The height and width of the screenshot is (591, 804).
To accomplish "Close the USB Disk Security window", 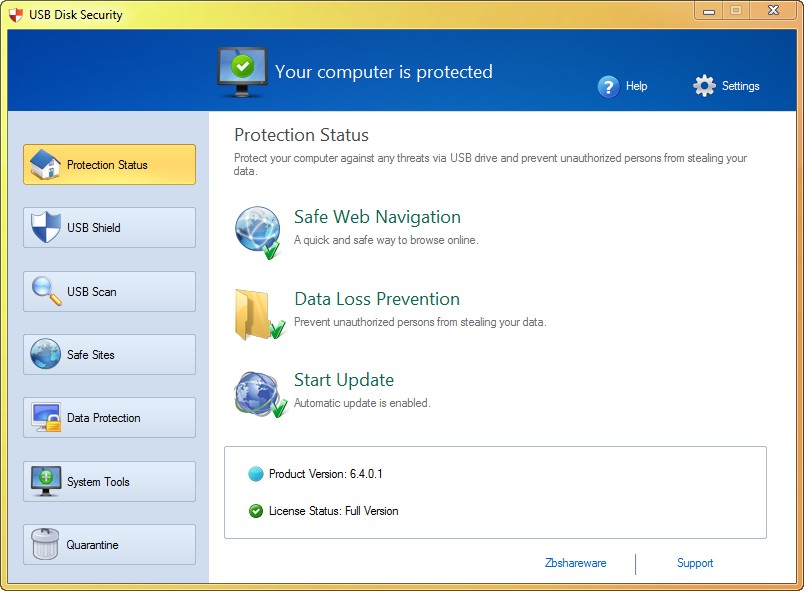I will tap(773, 10).
